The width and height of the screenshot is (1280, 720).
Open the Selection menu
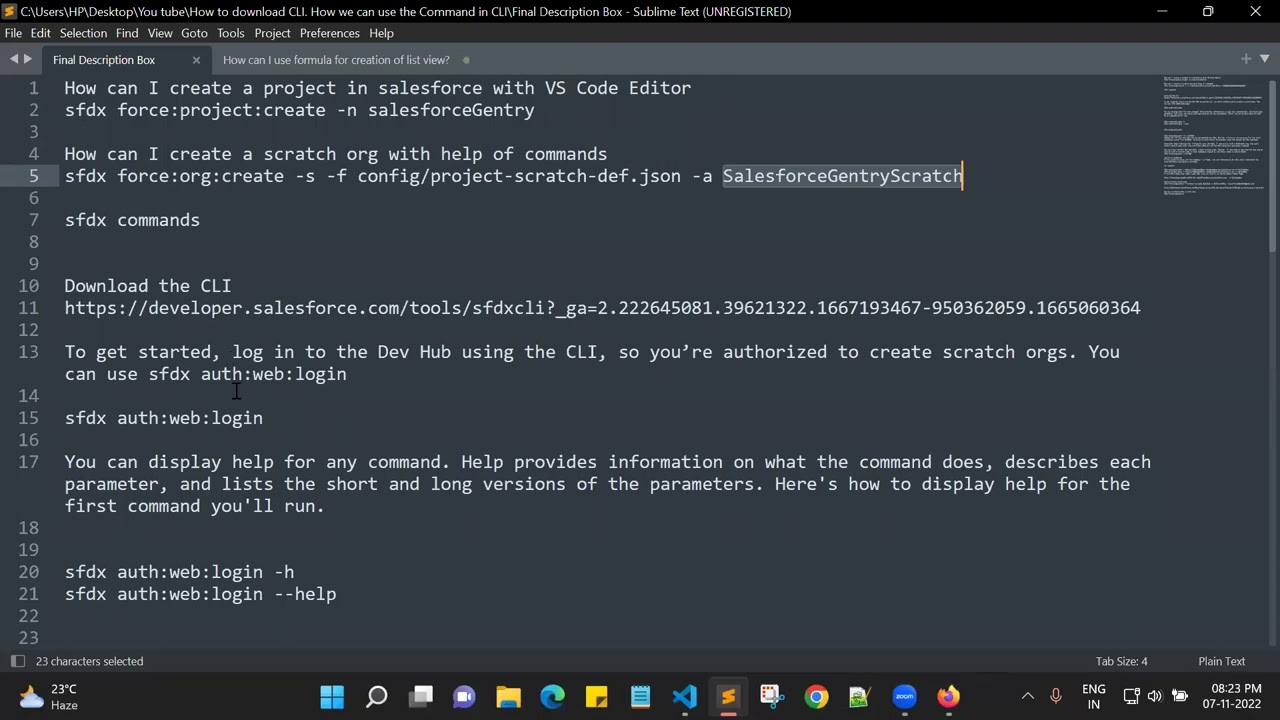coord(83,33)
